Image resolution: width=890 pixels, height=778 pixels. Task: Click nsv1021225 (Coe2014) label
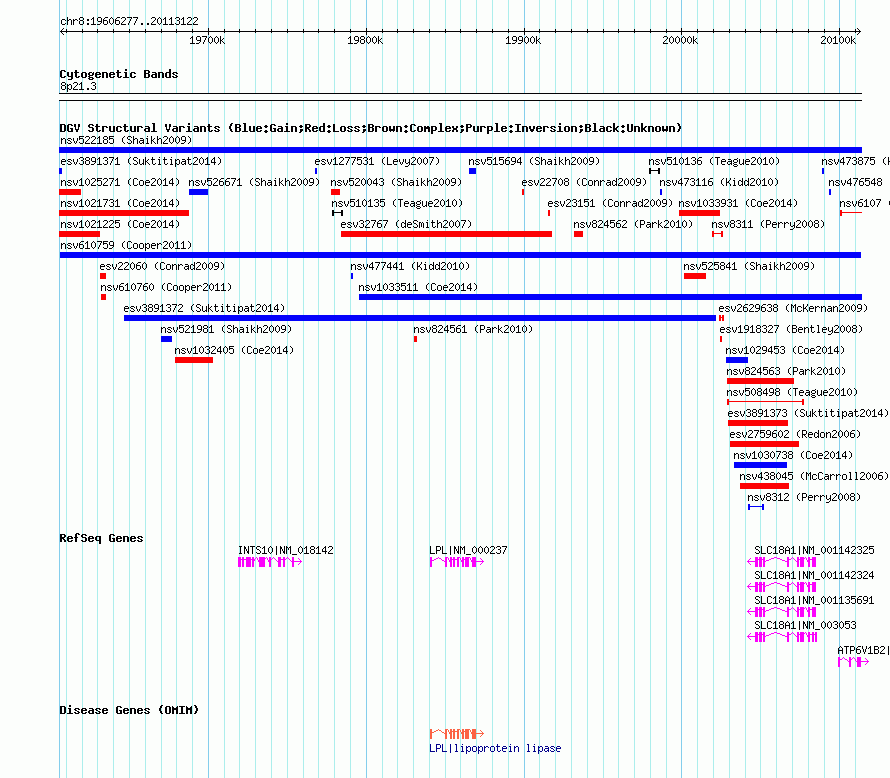(120, 224)
